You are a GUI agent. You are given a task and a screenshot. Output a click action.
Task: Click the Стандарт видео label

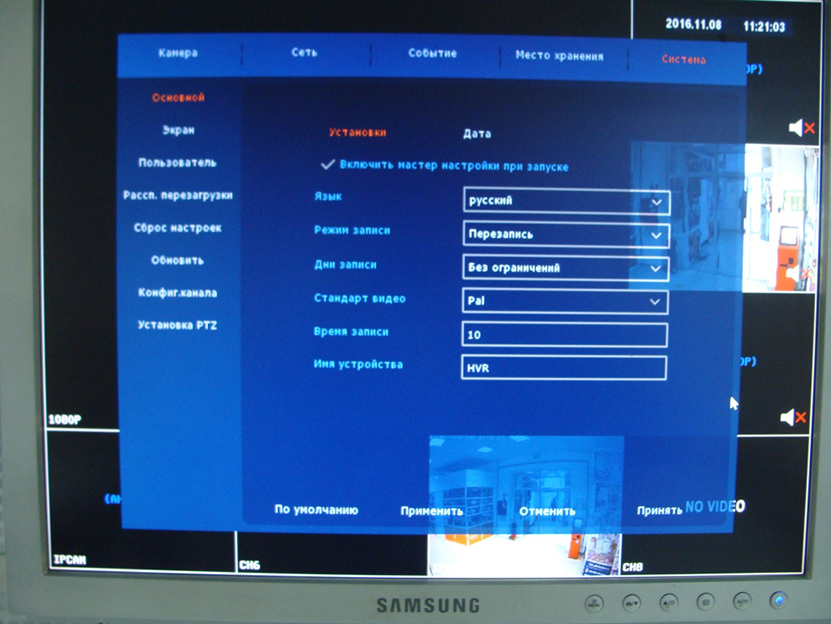(360, 298)
